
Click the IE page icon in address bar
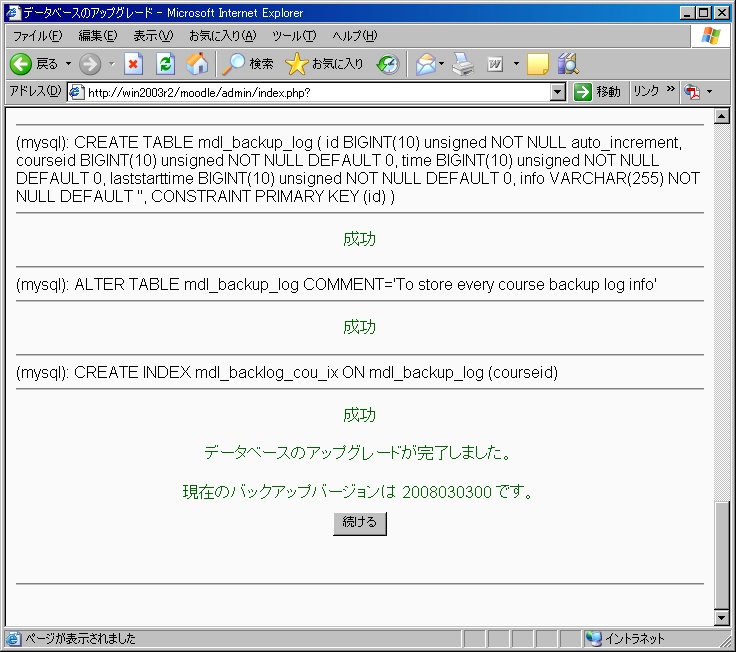(x=76, y=92)
